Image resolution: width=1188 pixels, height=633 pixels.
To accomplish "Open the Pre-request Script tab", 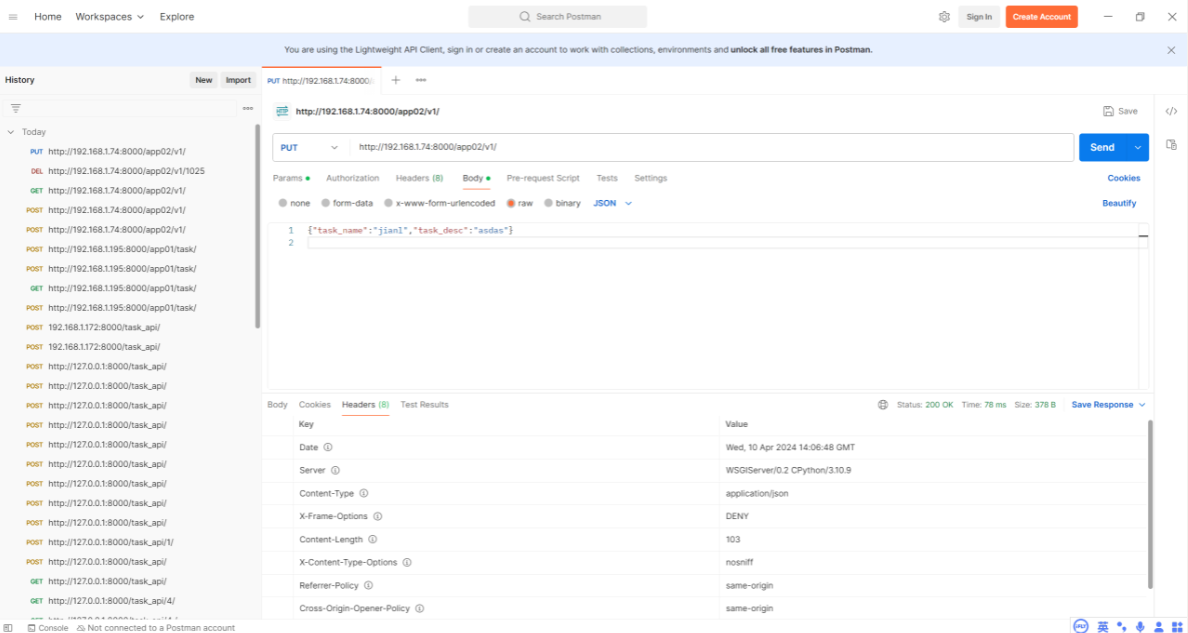I will 542,178.
